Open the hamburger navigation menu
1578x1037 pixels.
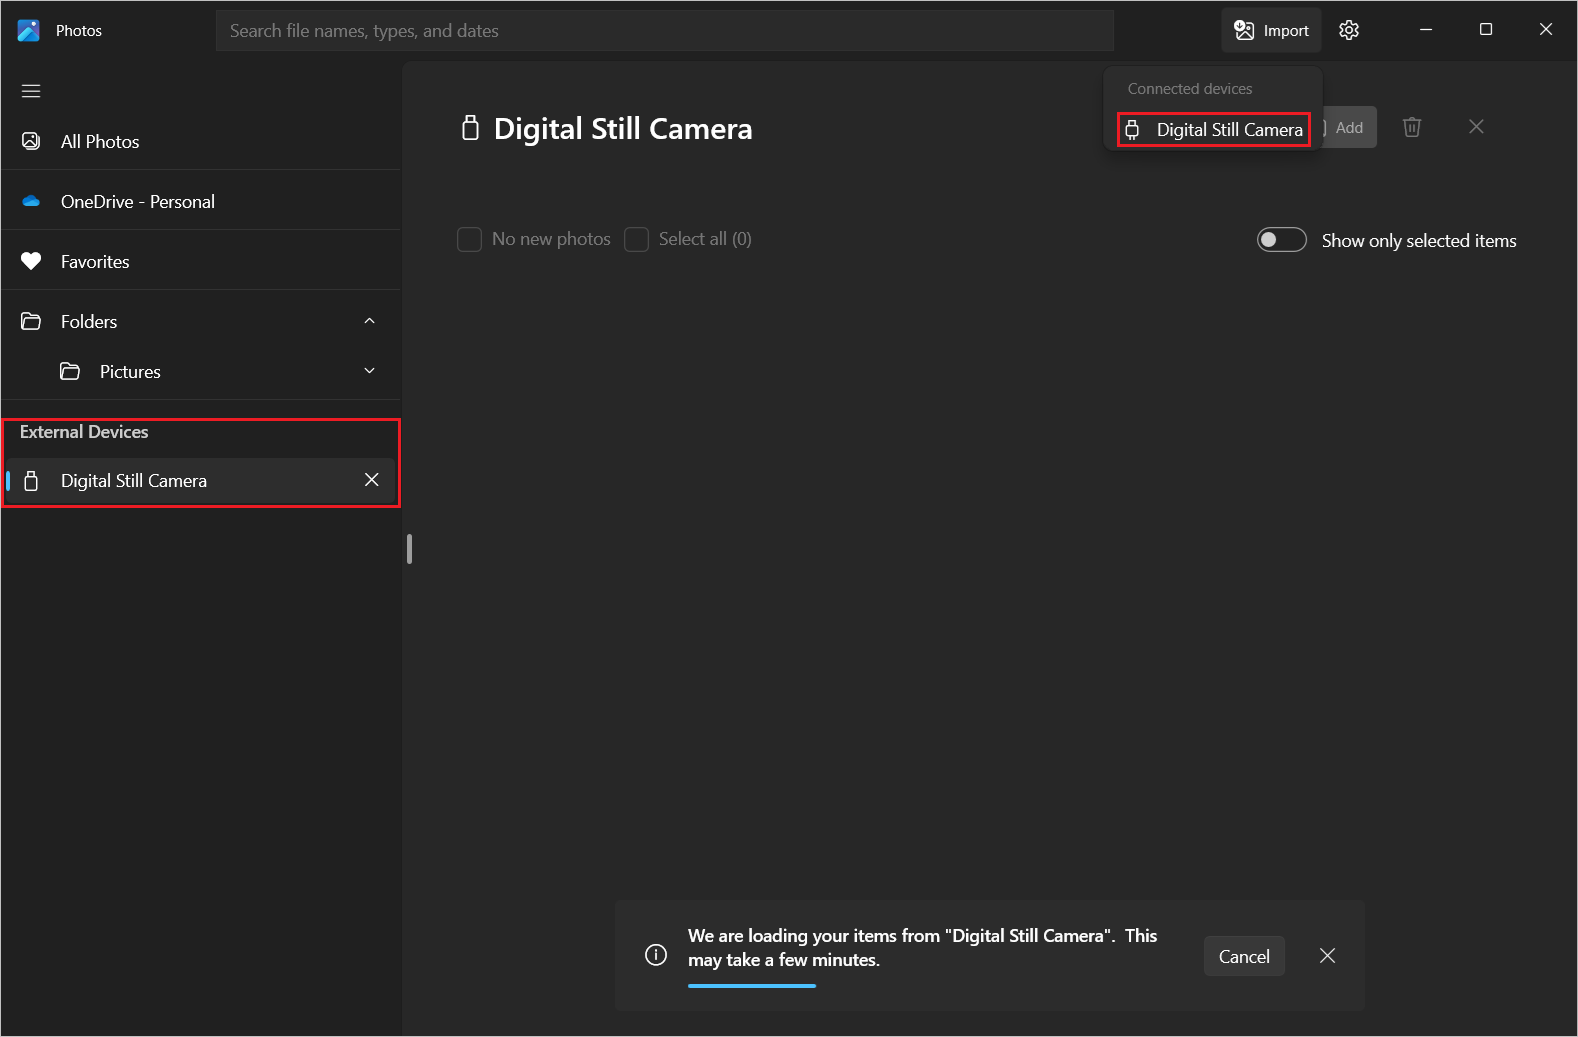31,91
